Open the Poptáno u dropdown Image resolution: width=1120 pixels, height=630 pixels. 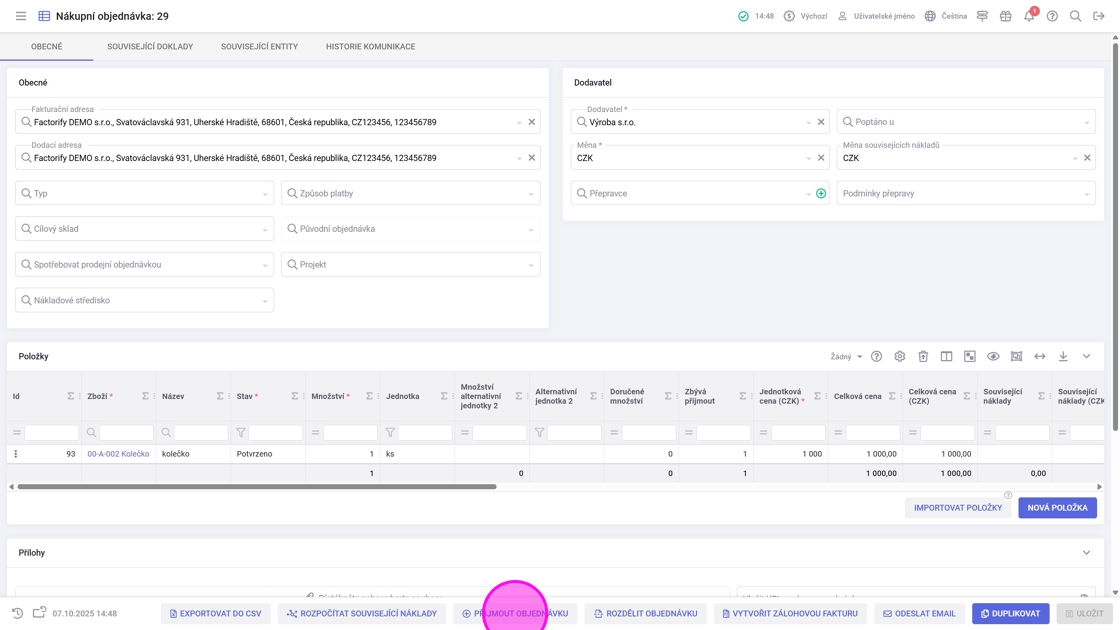pos(966,122)
